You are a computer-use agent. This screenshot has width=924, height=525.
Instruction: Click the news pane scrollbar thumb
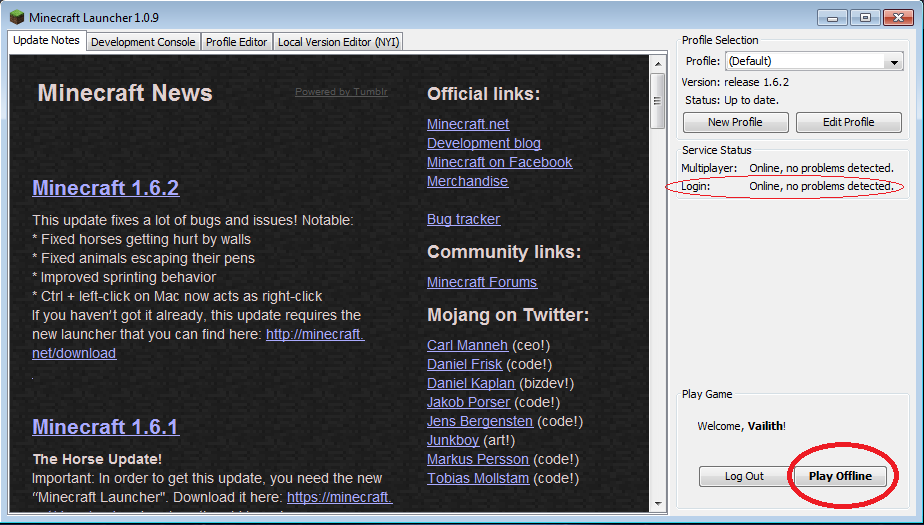coord(658,101)
